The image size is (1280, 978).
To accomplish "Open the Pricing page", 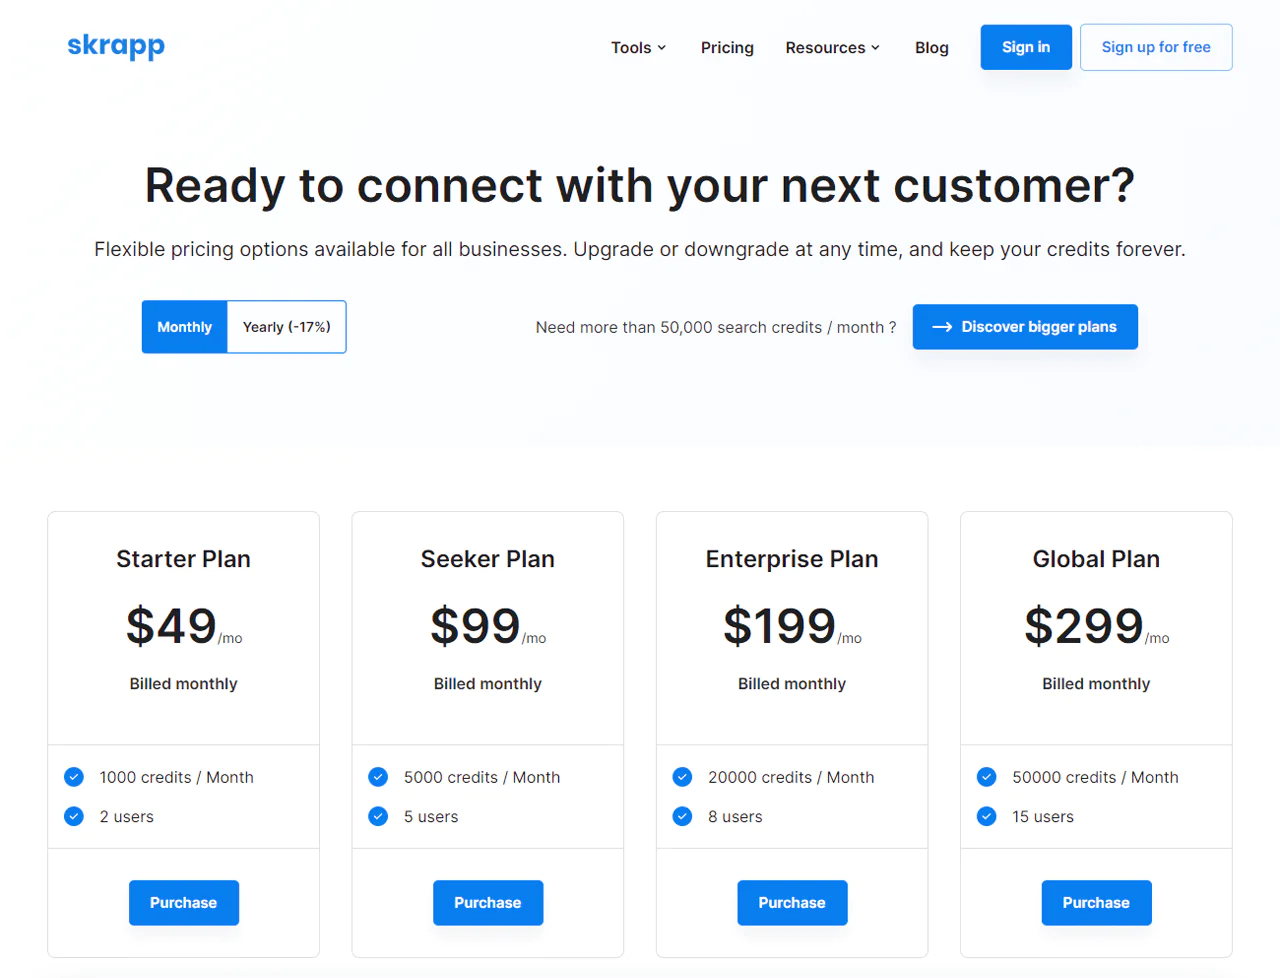I will 727,47.
